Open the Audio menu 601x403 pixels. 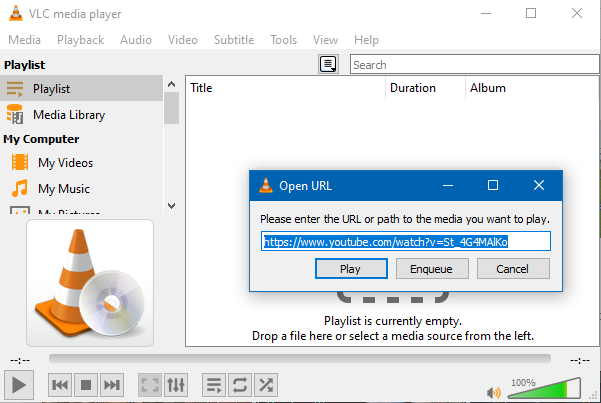pos(136,40)
